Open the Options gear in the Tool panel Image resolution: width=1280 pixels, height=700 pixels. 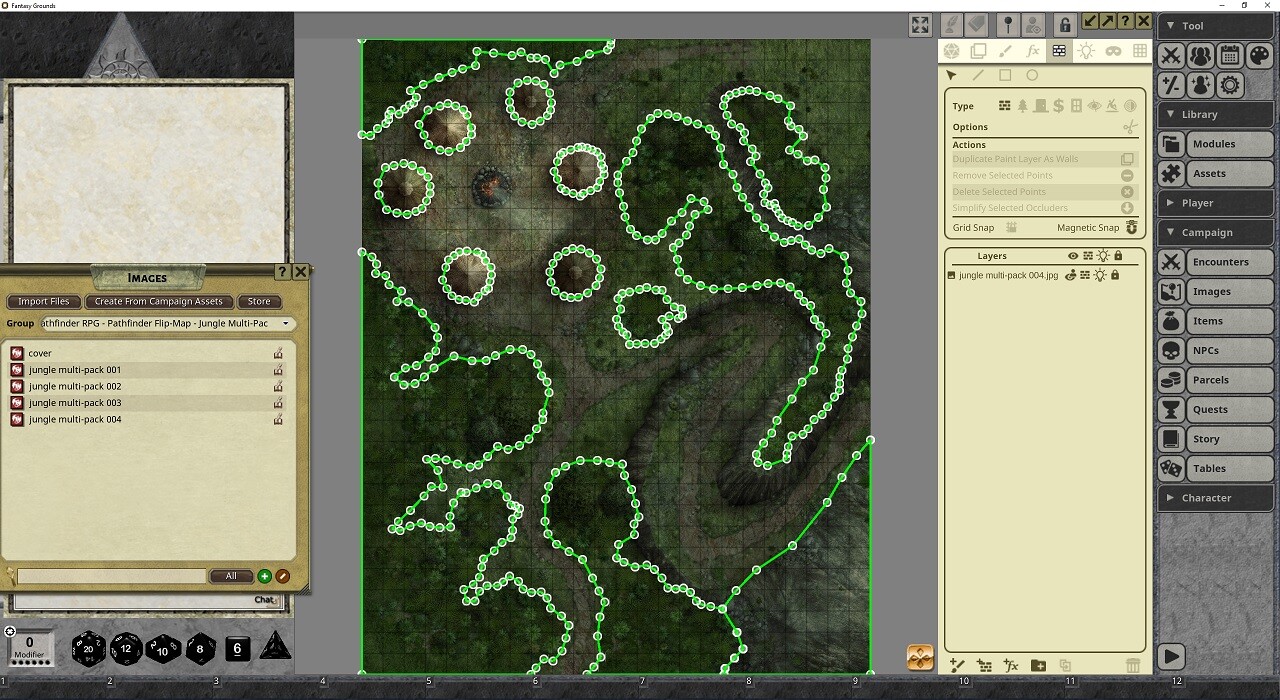click(1230, 85)
